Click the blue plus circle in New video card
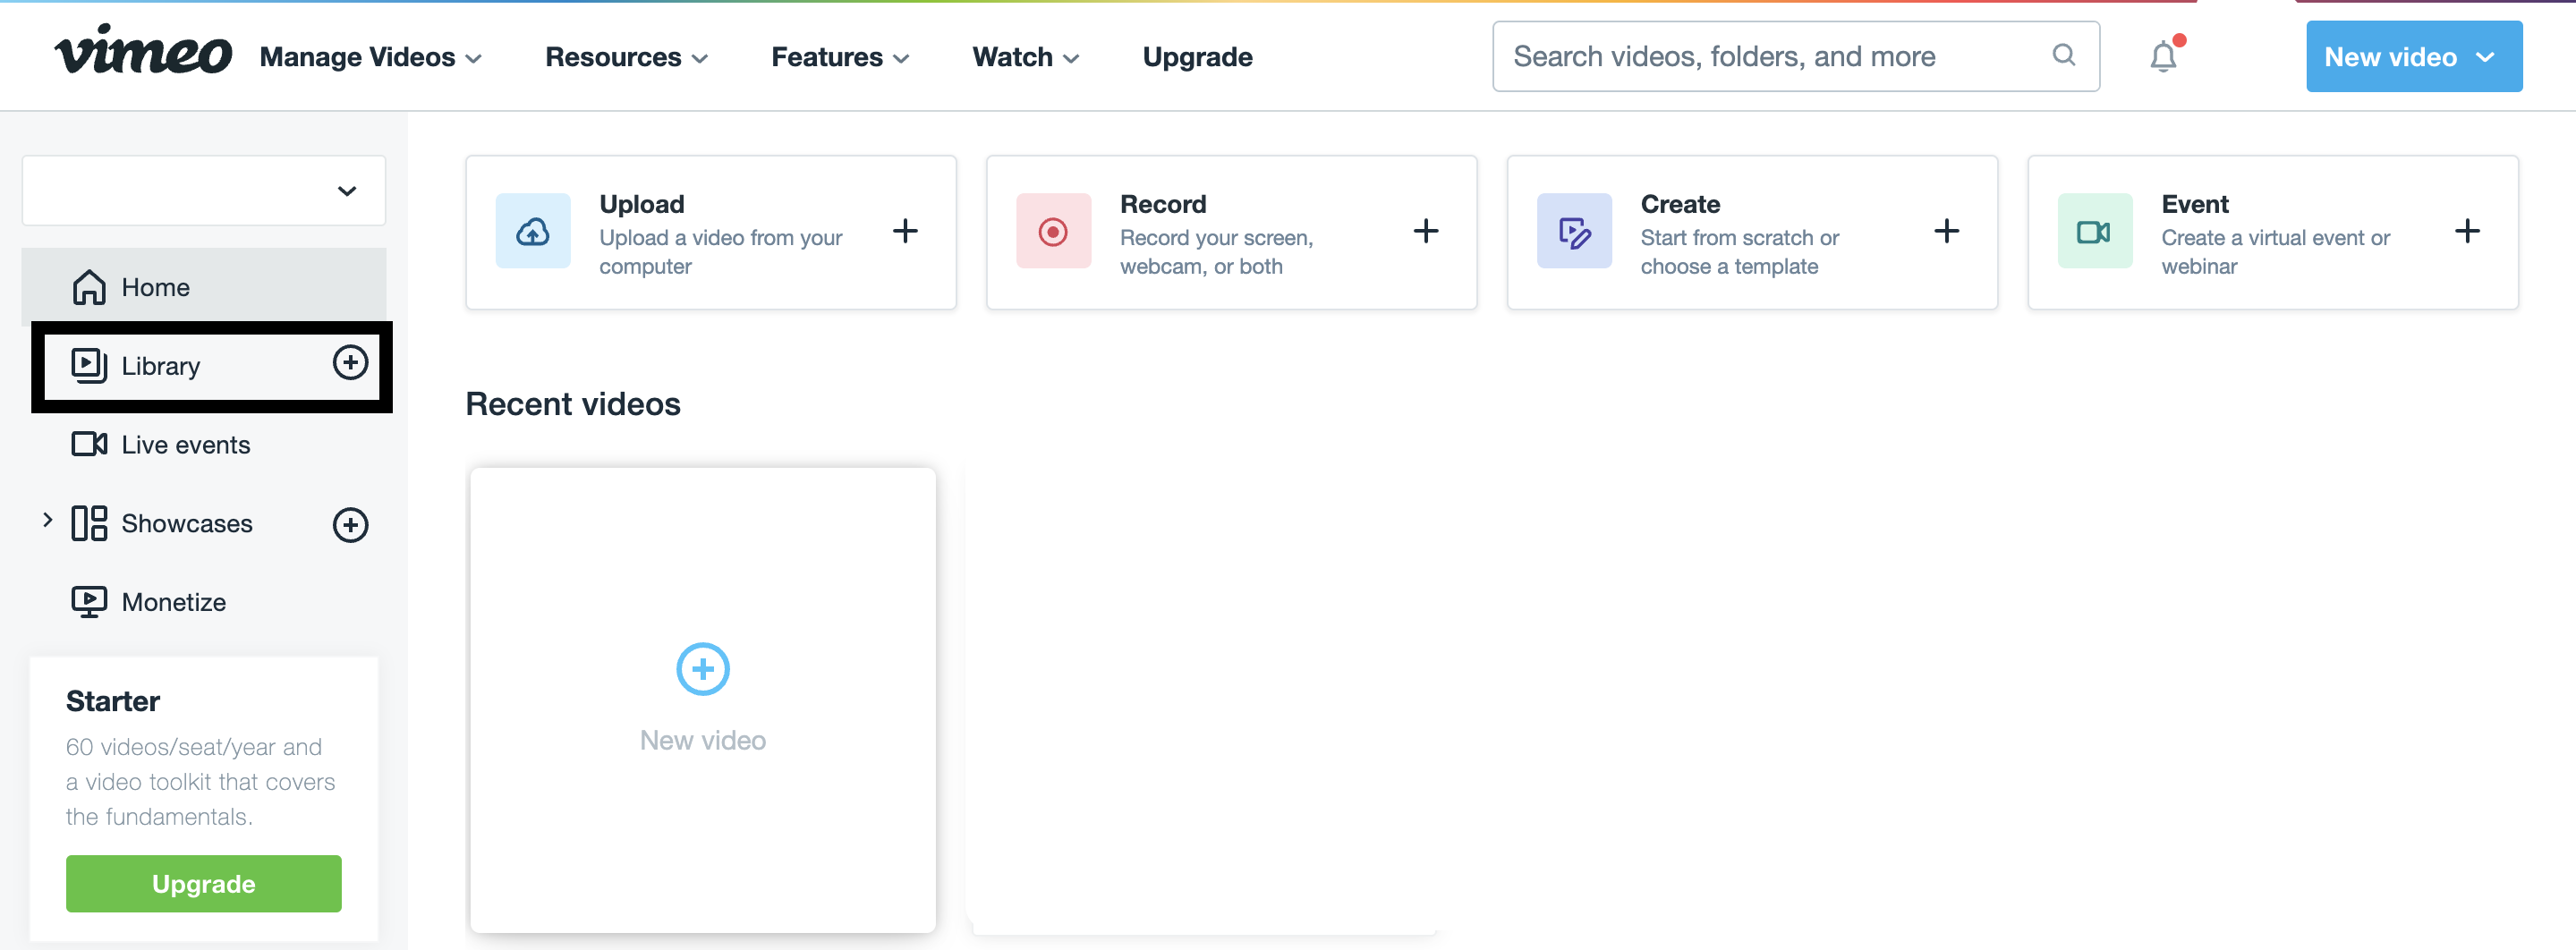The width and height of the screenshot is (2576, 950). tap(703, 669)
